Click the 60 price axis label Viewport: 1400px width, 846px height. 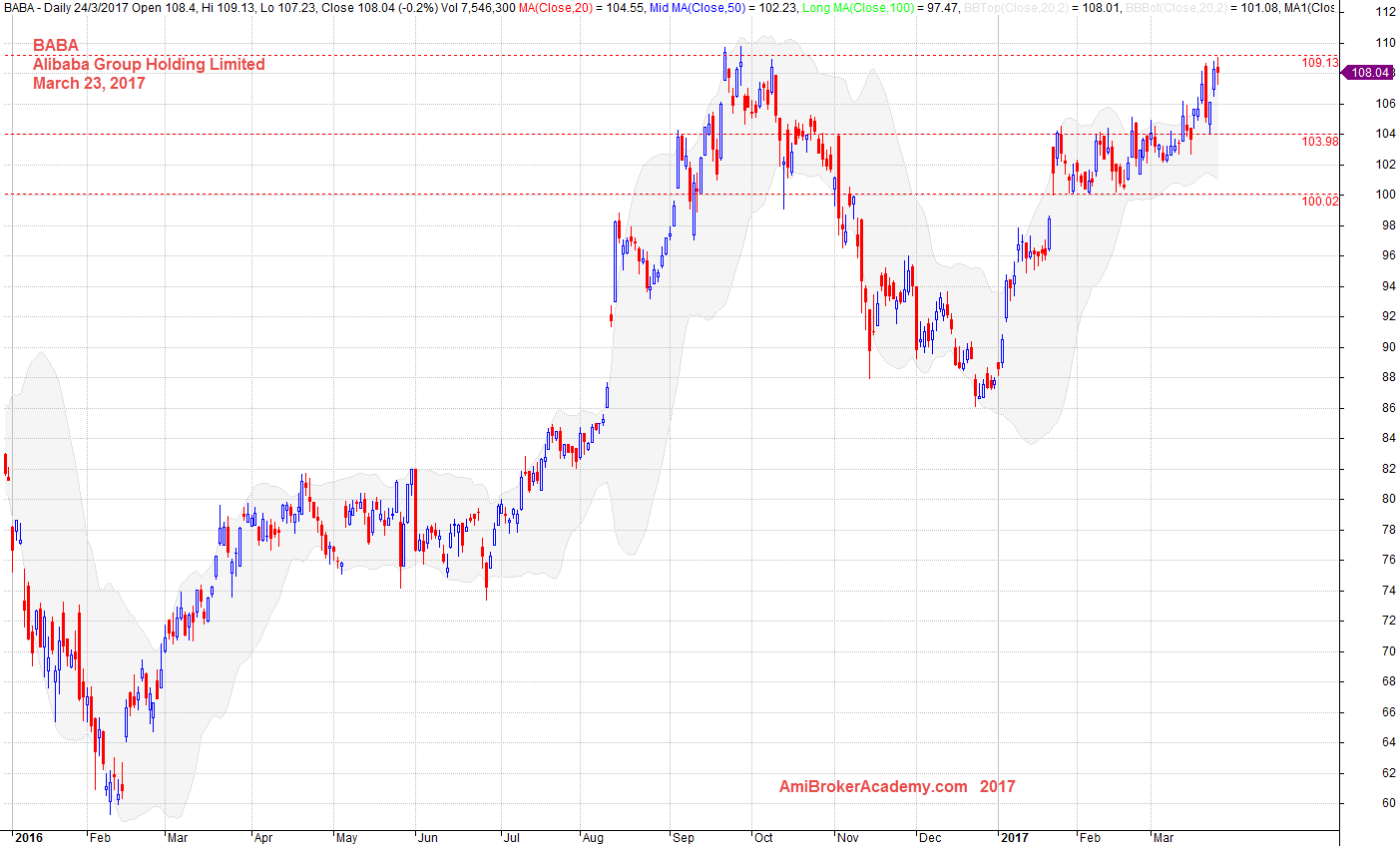[x=1389, y=804]
